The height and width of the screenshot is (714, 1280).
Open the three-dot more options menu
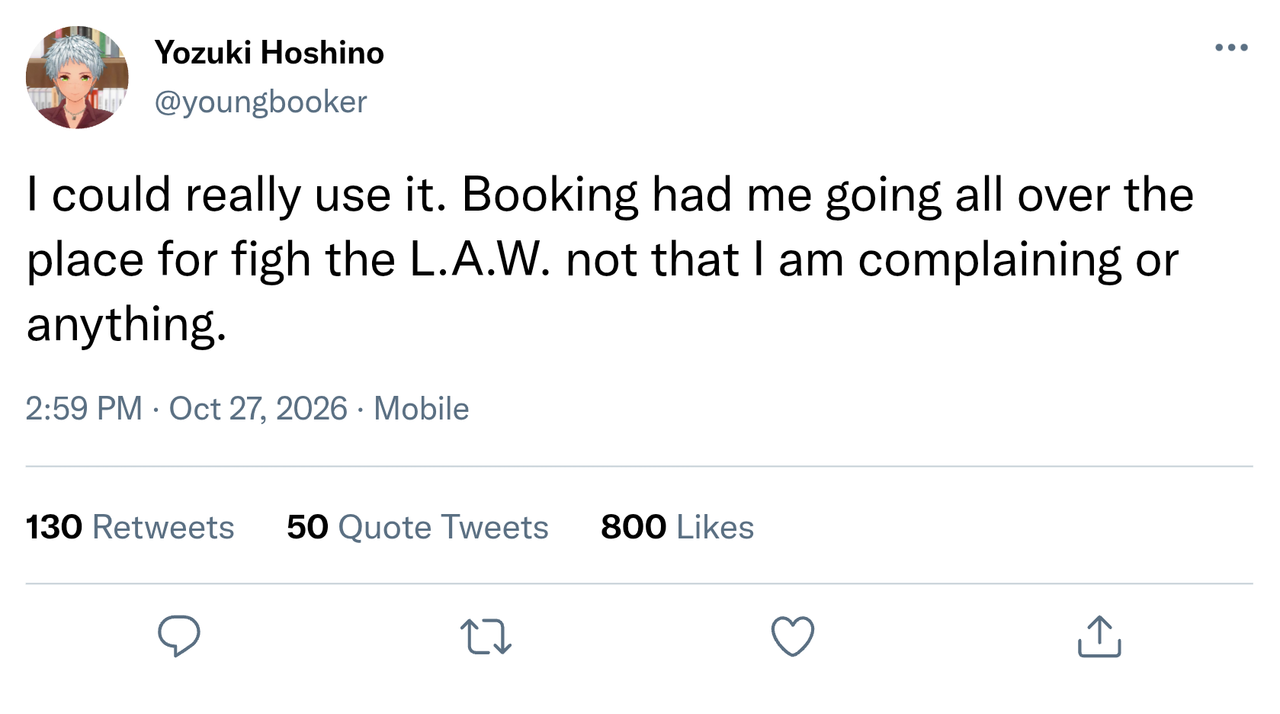[1231, 47]
